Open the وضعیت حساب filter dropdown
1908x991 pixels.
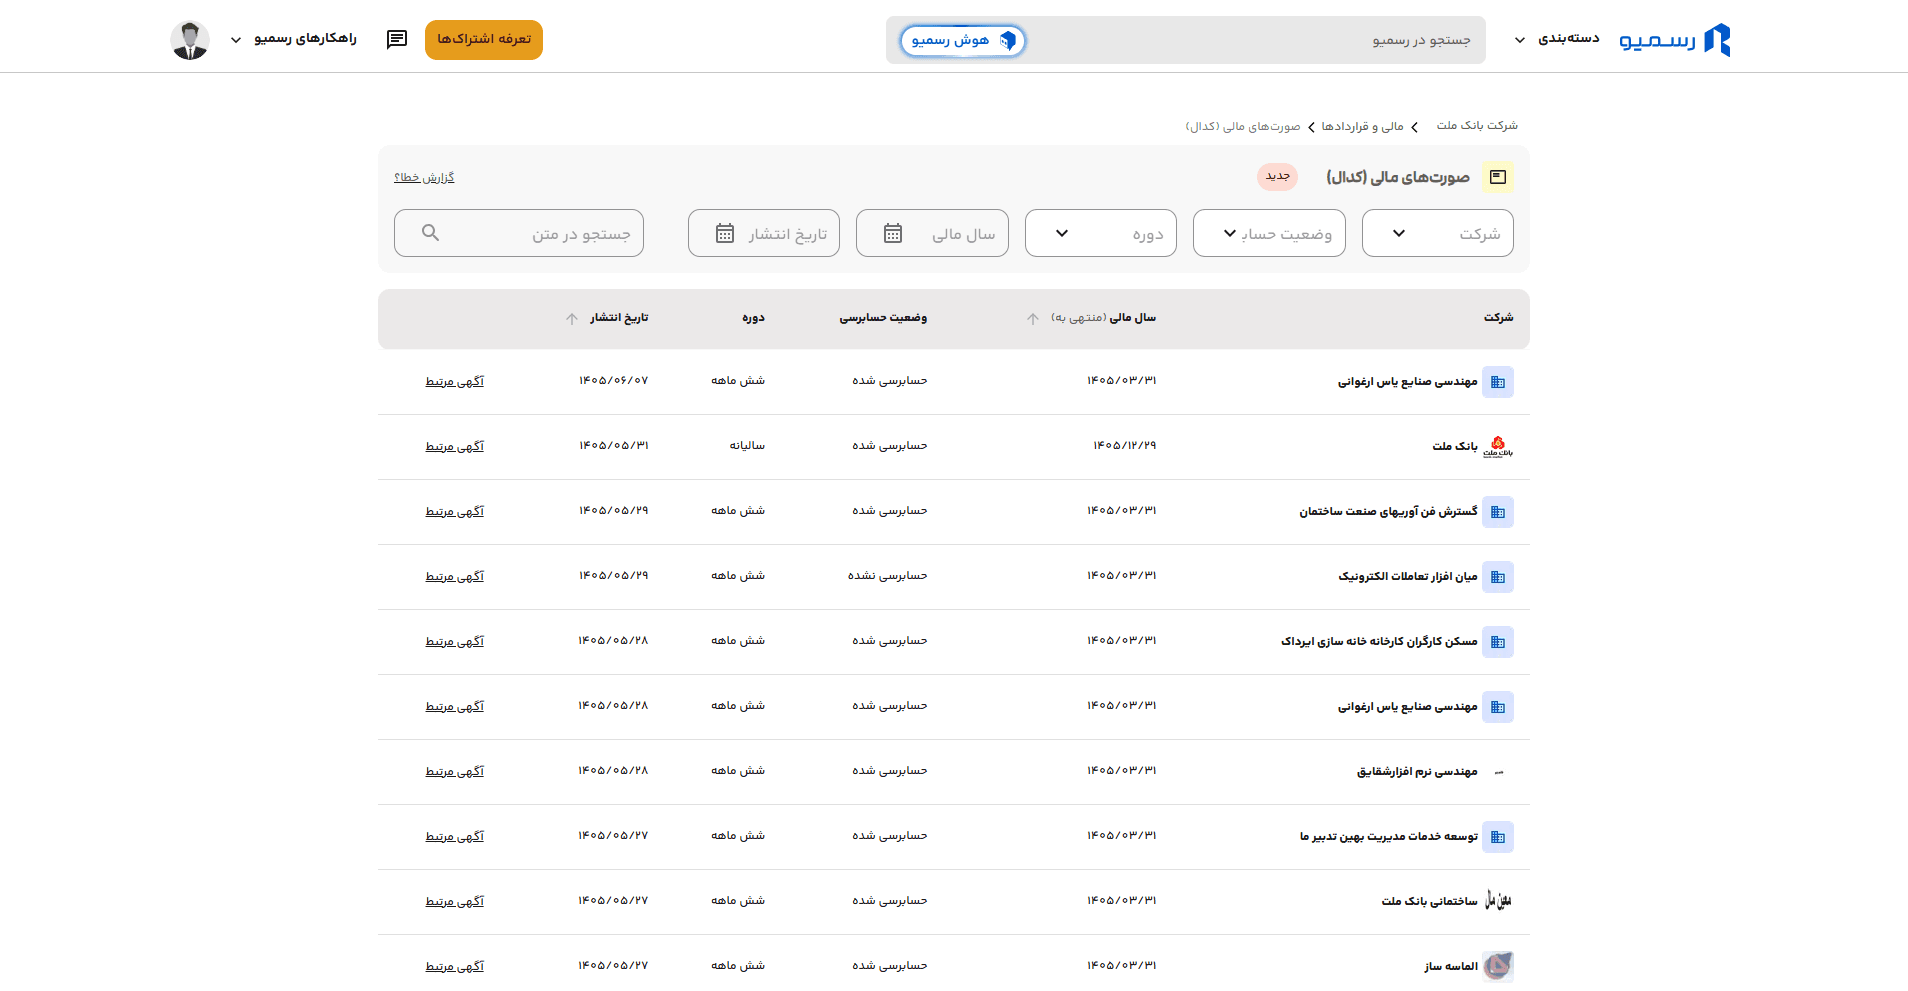pos(1269,233)
